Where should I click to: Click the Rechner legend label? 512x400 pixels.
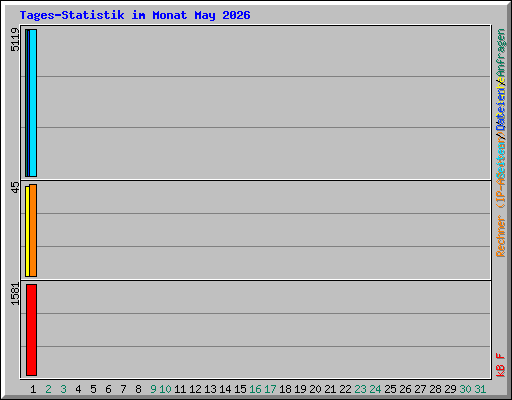500,236
